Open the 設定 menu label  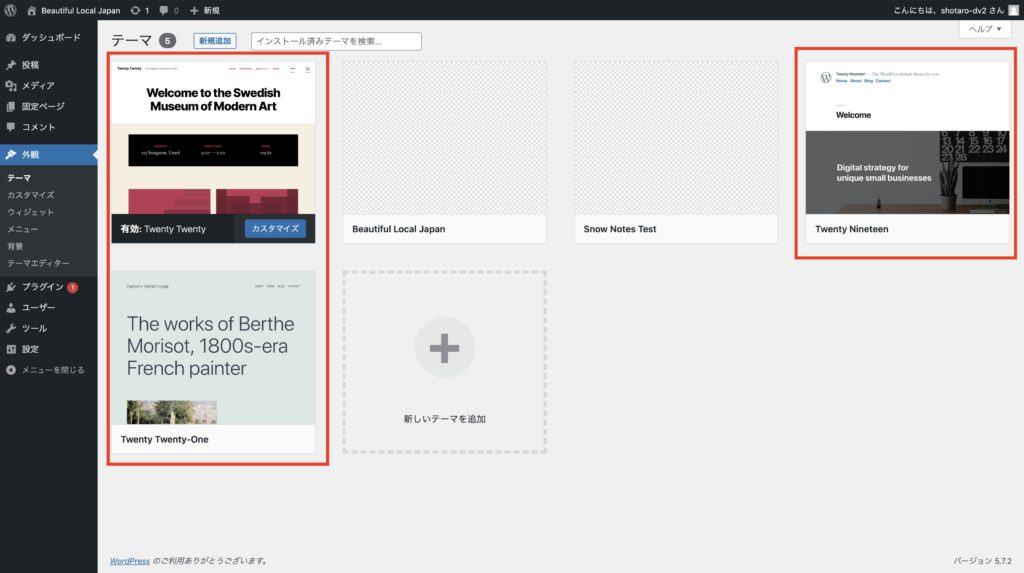[x=30, y=349]
